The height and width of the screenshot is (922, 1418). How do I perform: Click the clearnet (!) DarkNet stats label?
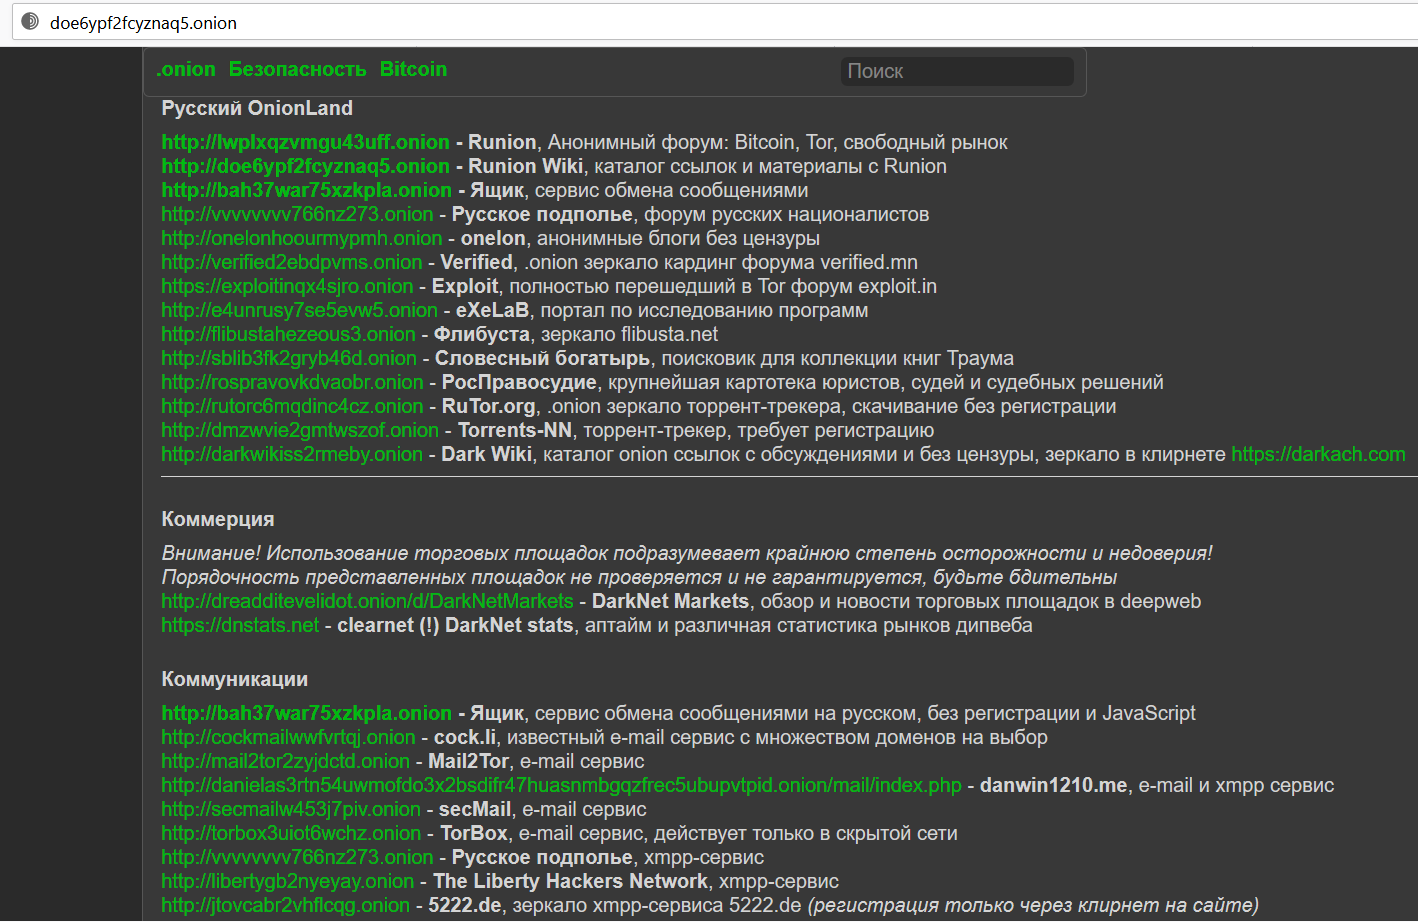tap(455, 625)
